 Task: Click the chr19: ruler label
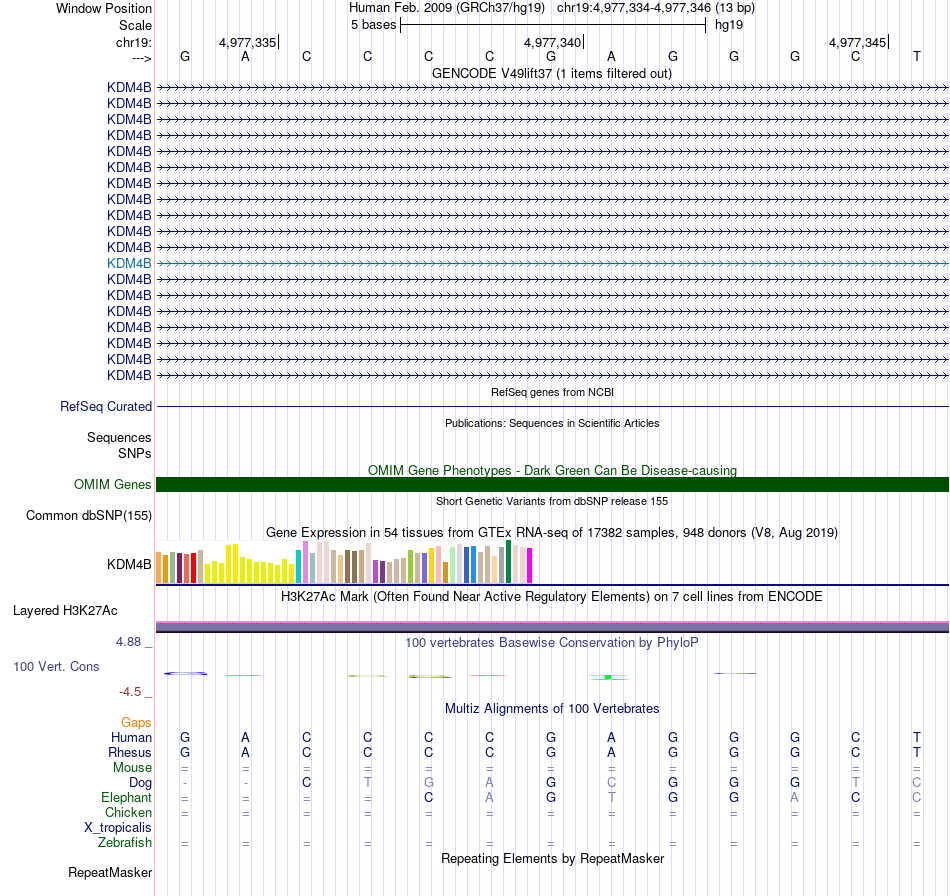click(x=134, y=42)
